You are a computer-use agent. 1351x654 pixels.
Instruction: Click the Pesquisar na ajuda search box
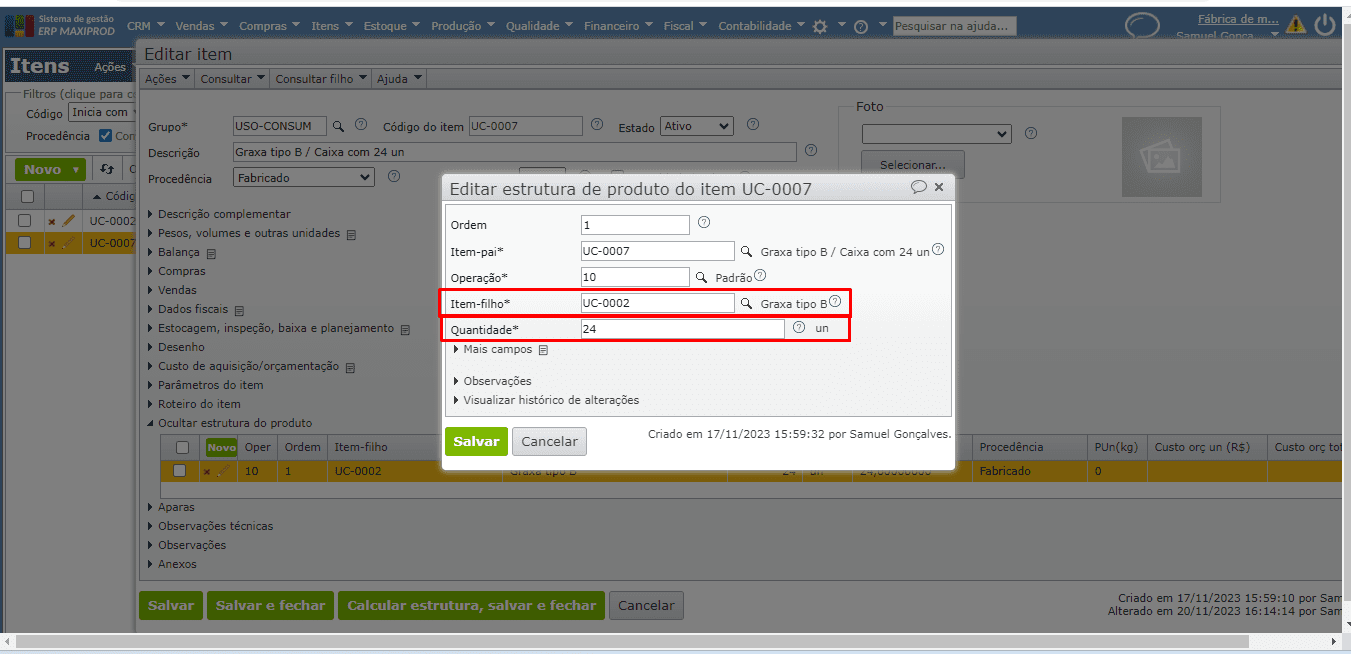coord(954,26)
